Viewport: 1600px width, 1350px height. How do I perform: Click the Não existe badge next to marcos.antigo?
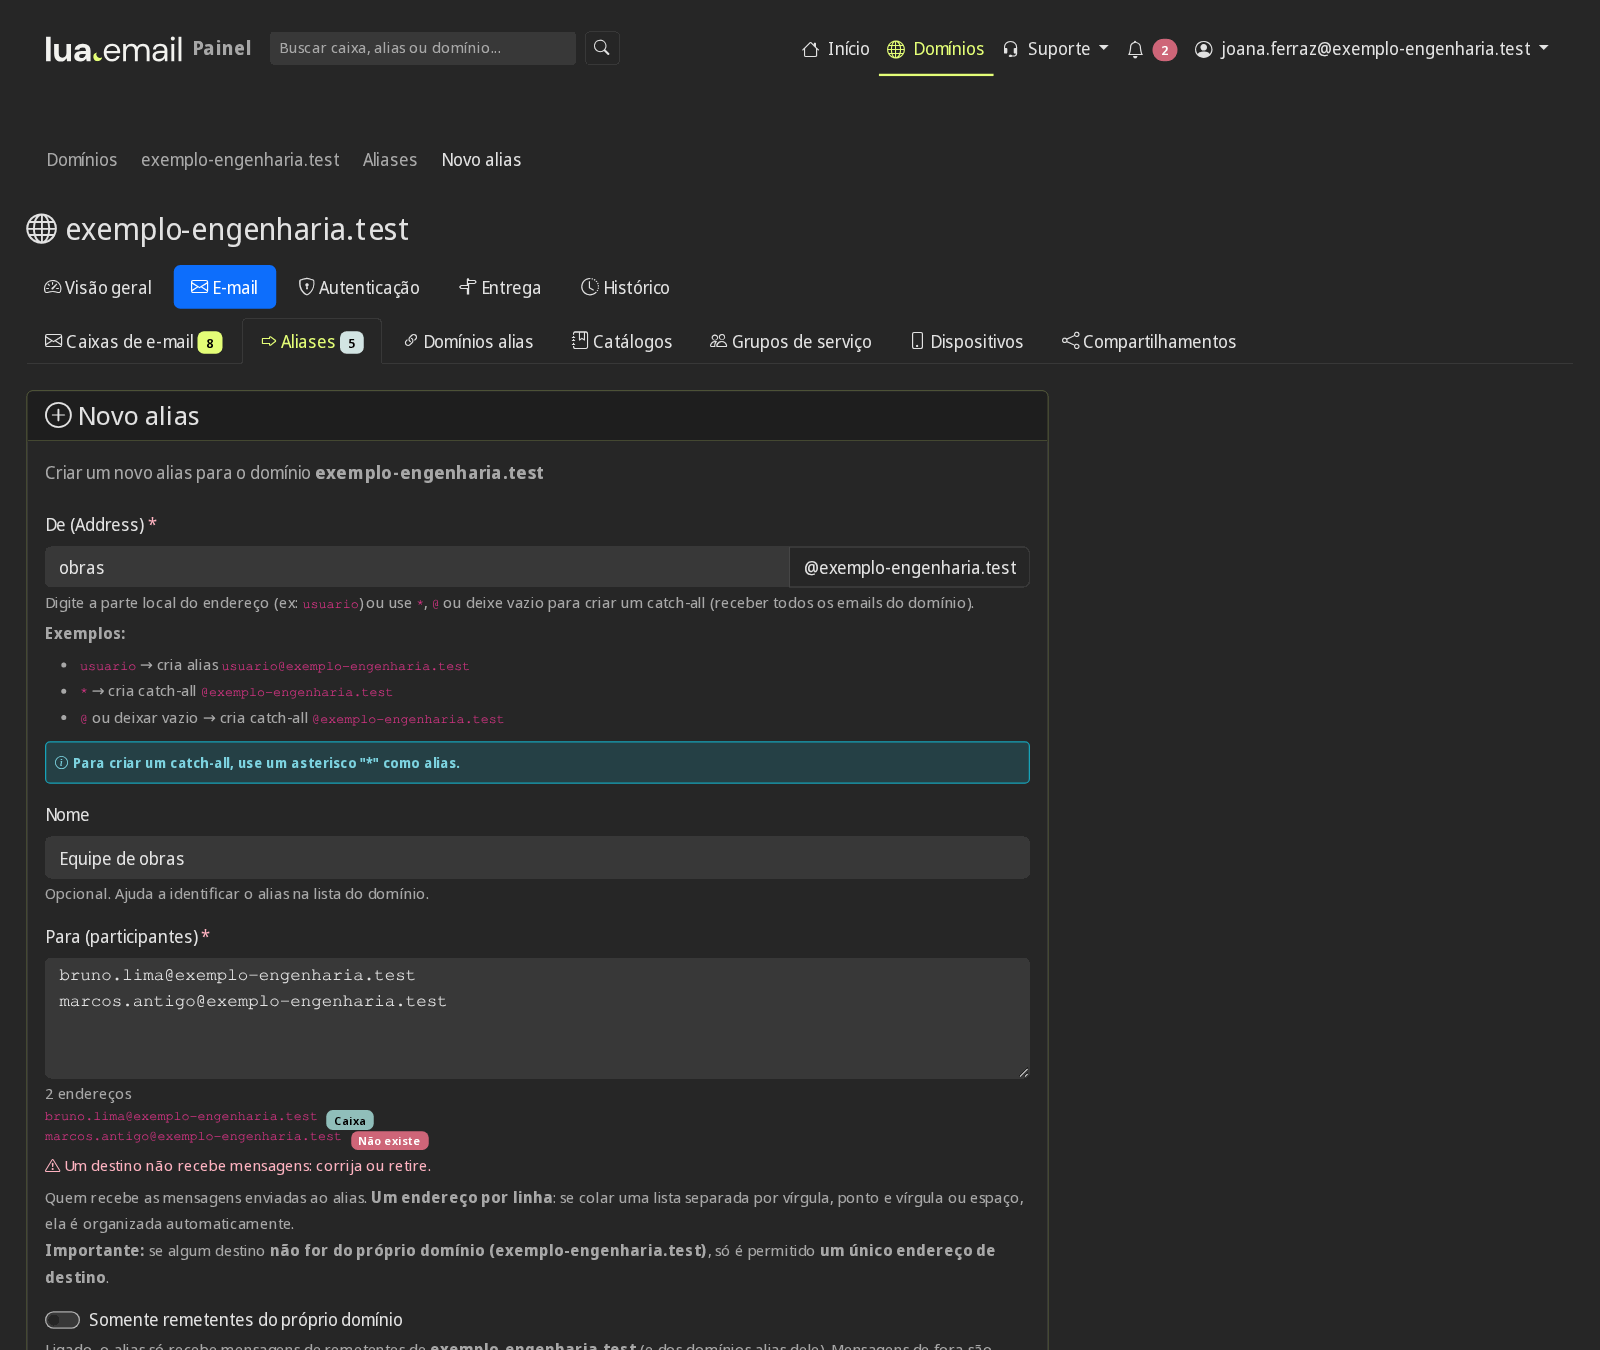(x=390, y=1141)
